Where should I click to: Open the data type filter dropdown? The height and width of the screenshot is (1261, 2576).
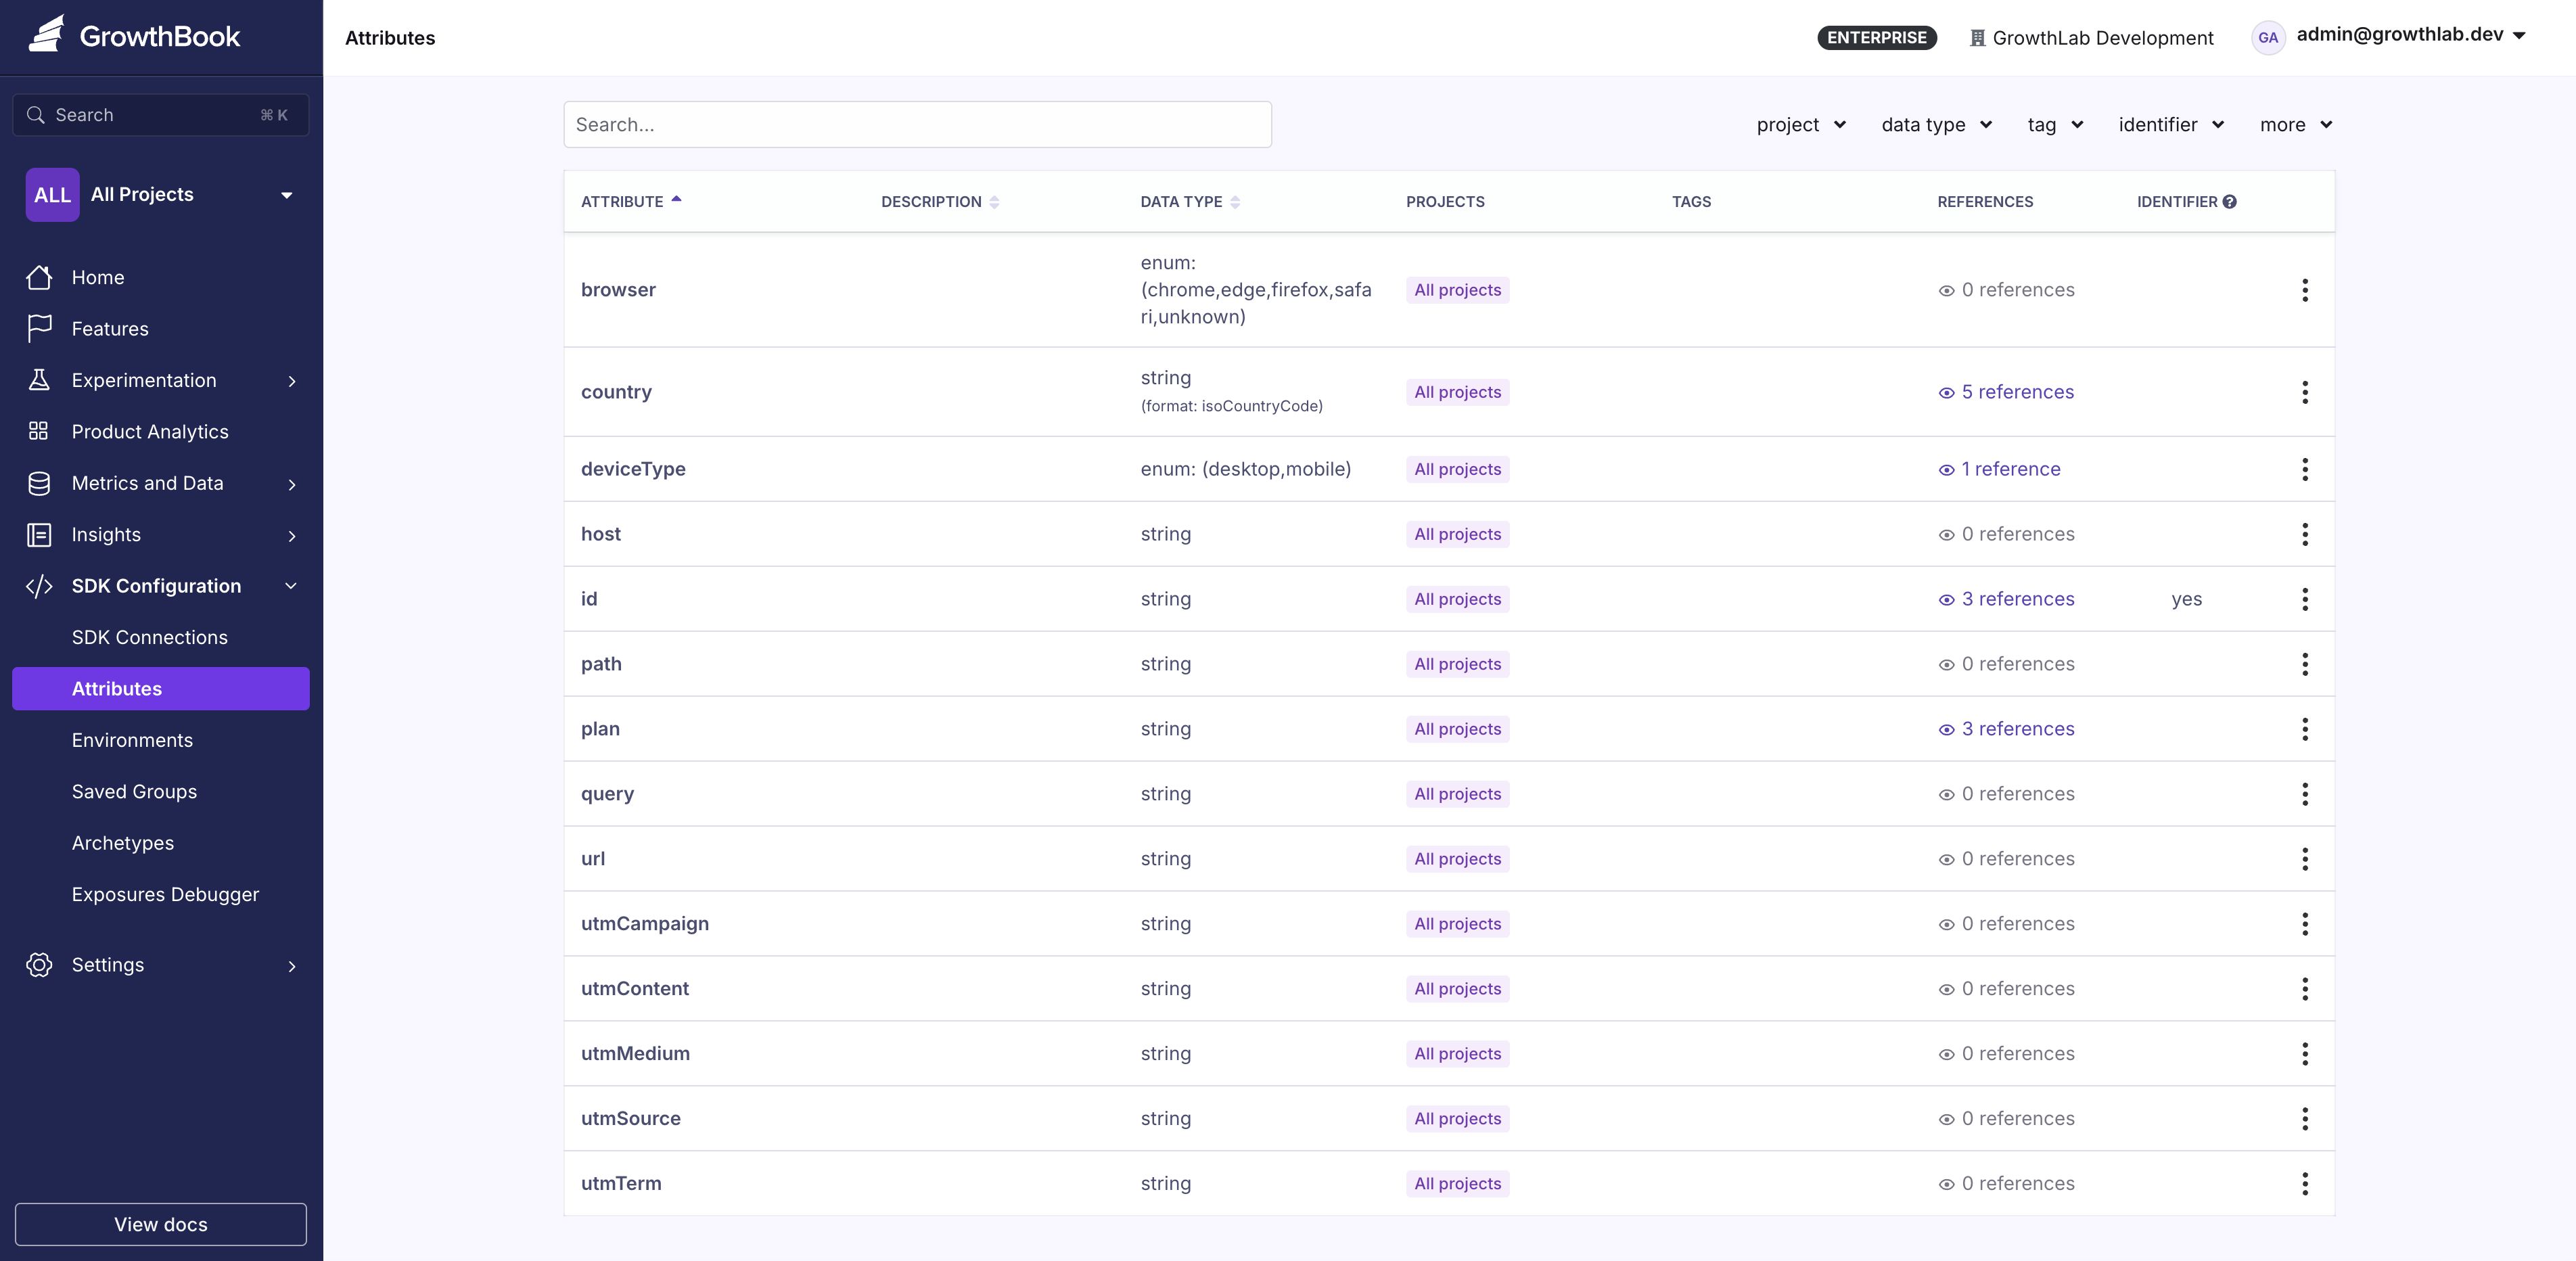1935,124
